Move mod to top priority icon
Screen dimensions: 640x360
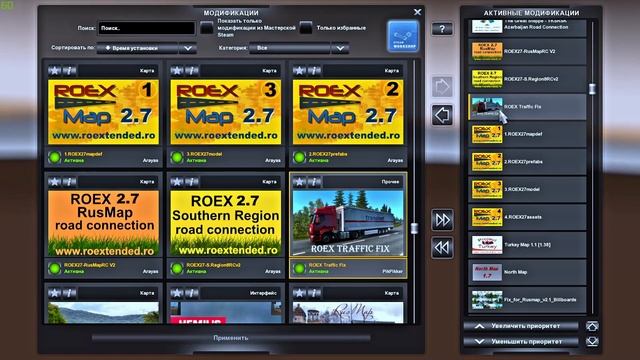coord(592,326)
